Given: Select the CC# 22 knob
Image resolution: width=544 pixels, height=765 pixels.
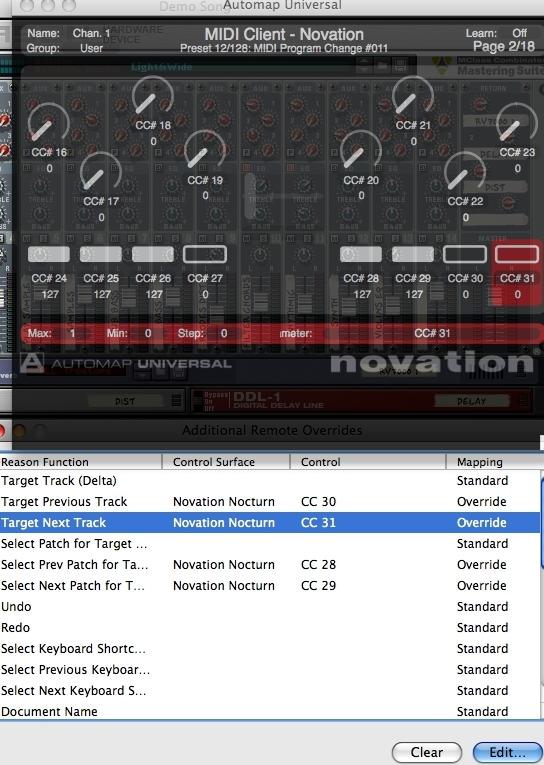Looking at the screenshot, I should tap(465, 173).
